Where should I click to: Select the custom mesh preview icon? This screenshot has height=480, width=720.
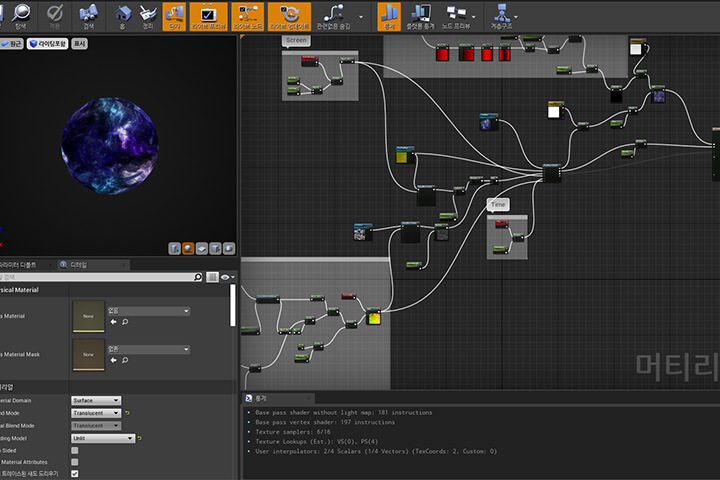click(x=229, y=248)
